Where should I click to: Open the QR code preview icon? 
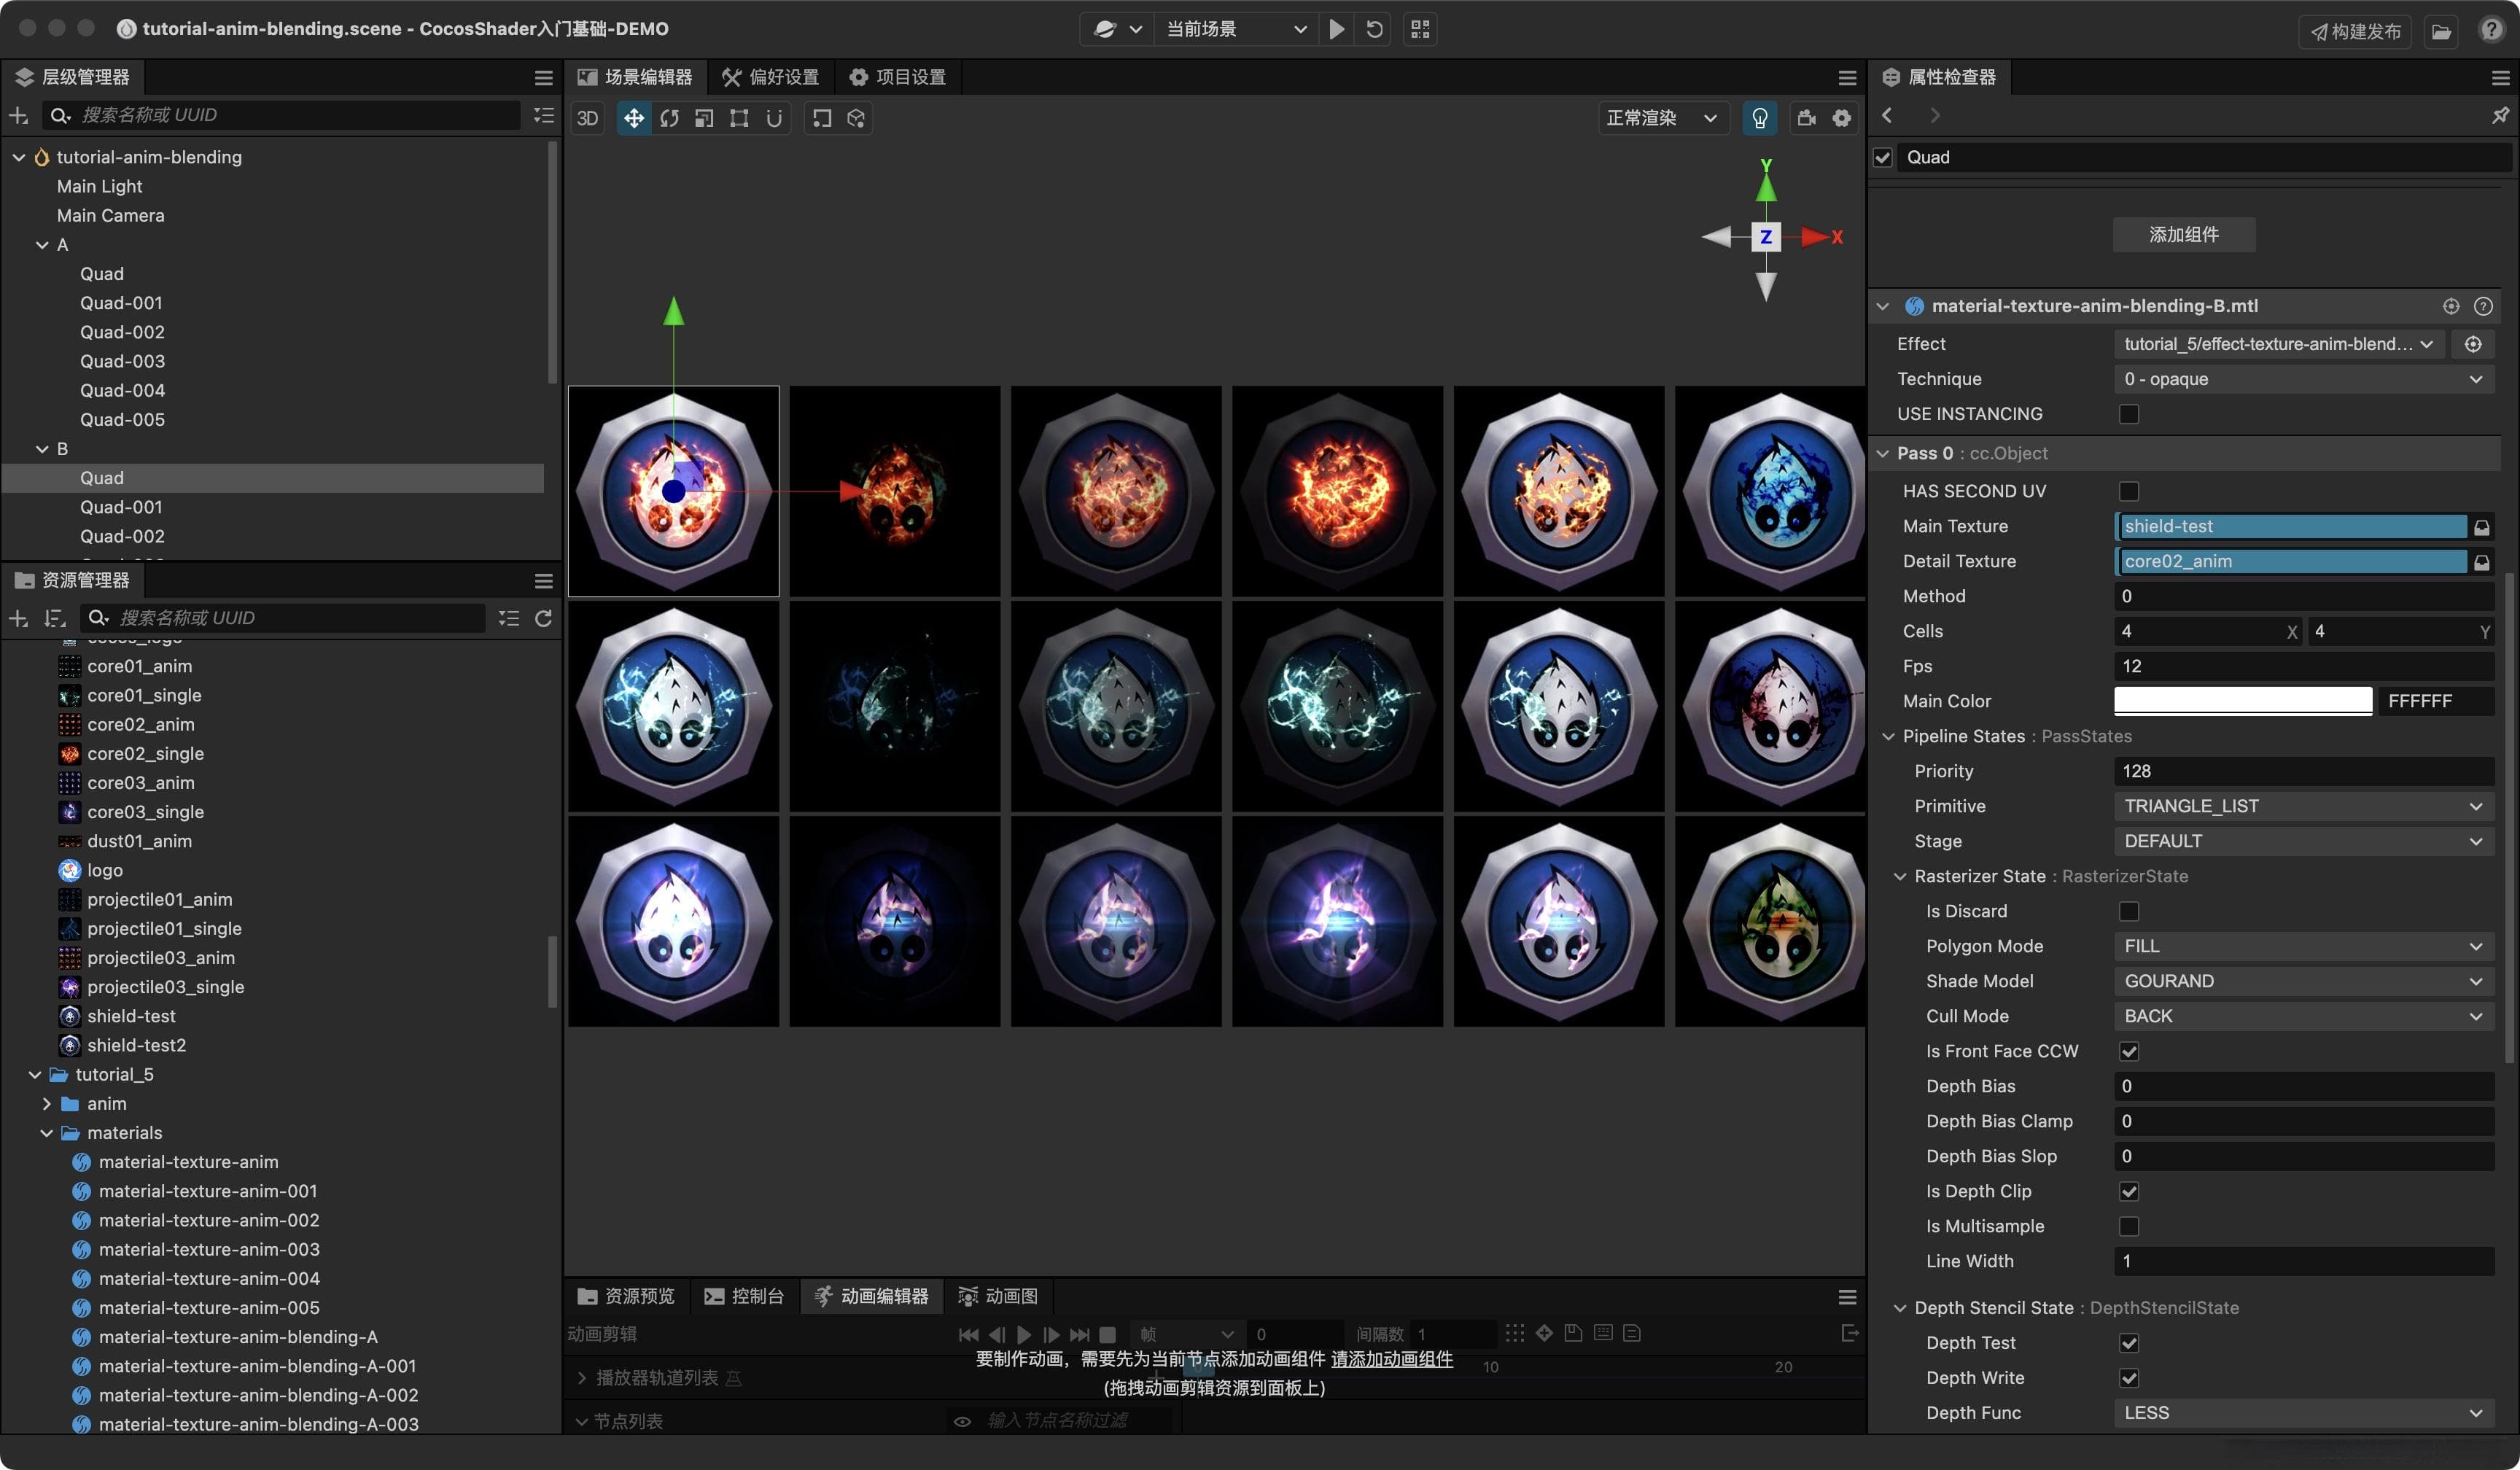(1420, 29)
